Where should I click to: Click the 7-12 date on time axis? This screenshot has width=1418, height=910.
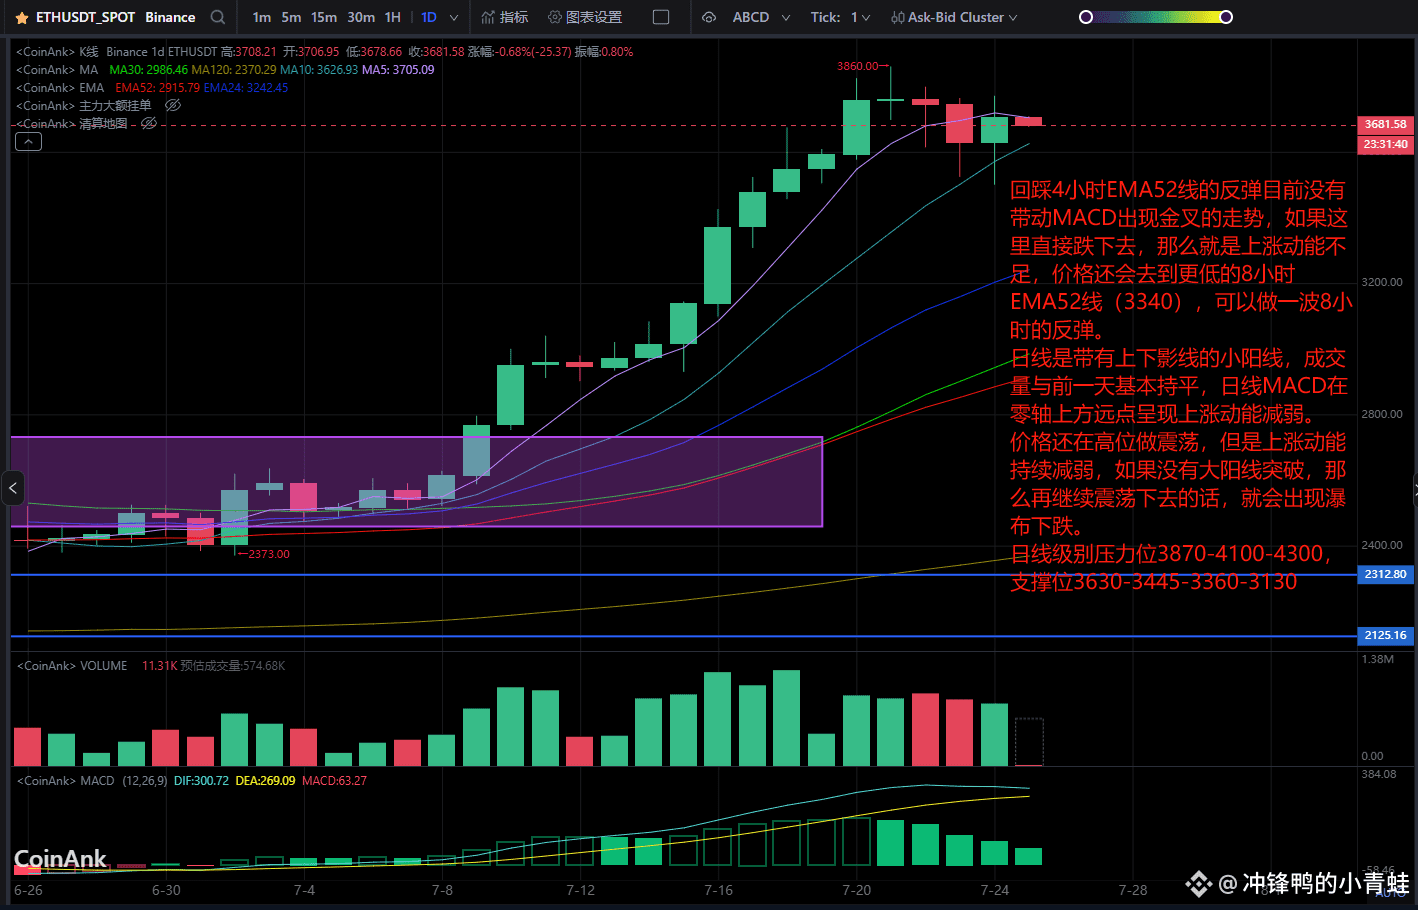click(580, 890)
